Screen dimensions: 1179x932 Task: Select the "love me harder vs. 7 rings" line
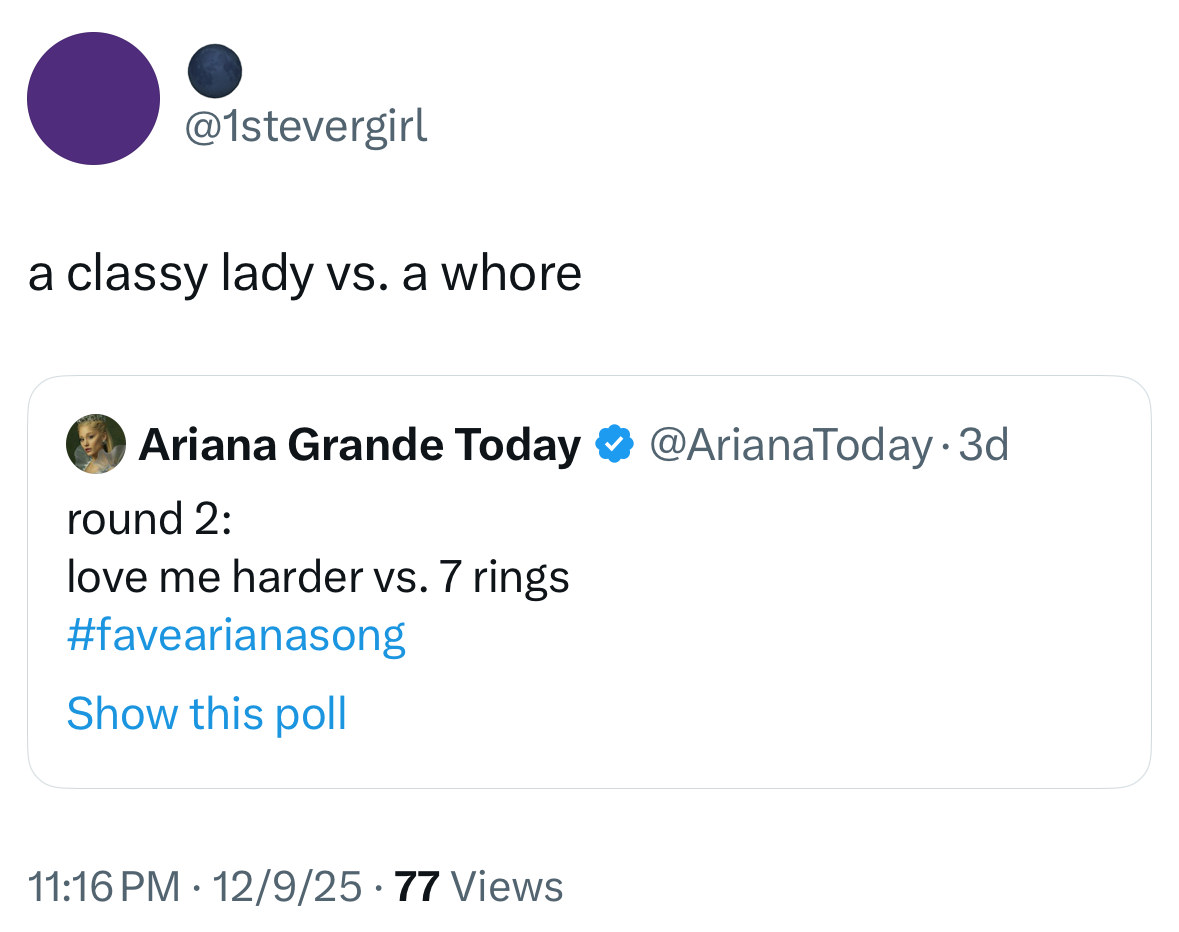(318, 576)
